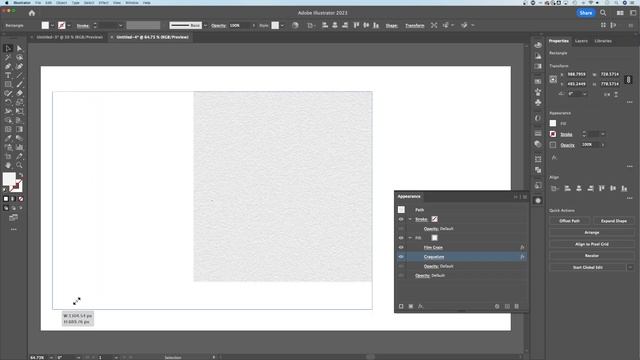Click the Offset Path button
Screen dimensions: 640x360
pos(569,221)
